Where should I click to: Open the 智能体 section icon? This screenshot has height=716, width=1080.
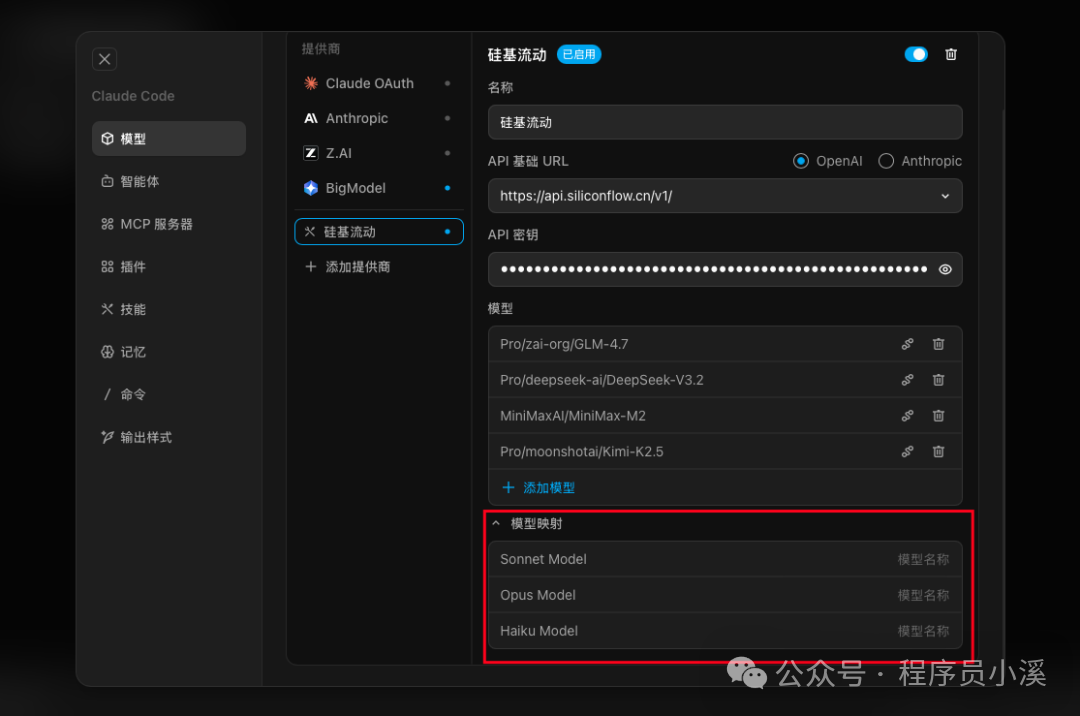click(107, 181)
